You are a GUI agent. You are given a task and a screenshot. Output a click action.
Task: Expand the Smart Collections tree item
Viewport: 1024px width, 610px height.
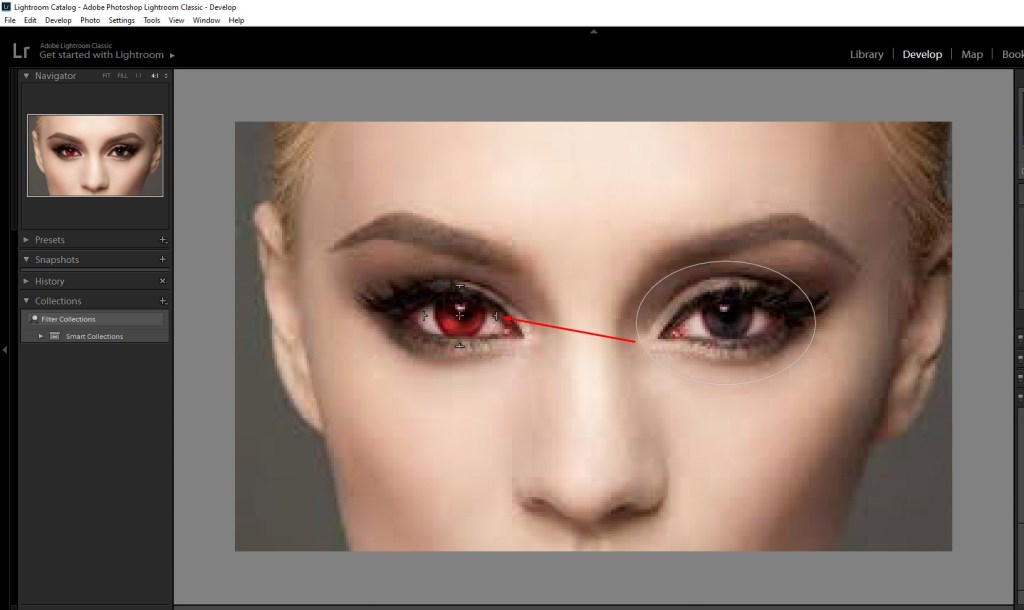pos(41,337)
